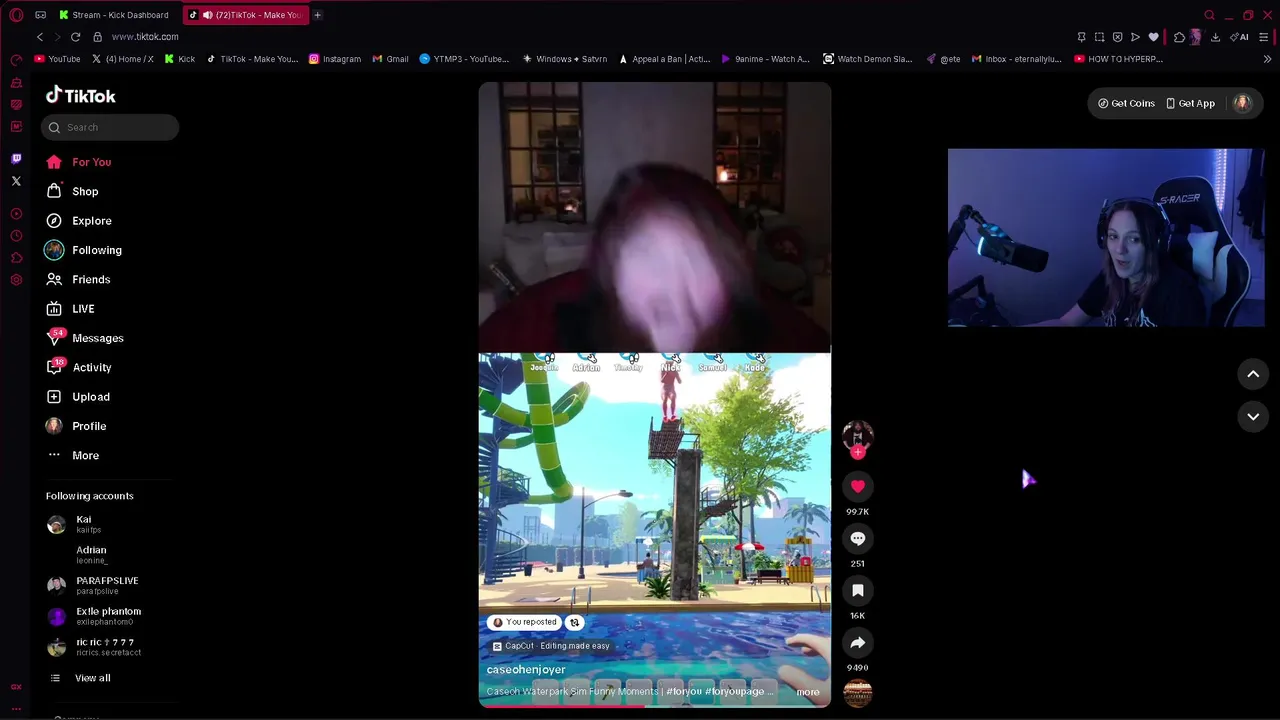
Task: Open Exile phantom account
Action: (x=94, y=616)
